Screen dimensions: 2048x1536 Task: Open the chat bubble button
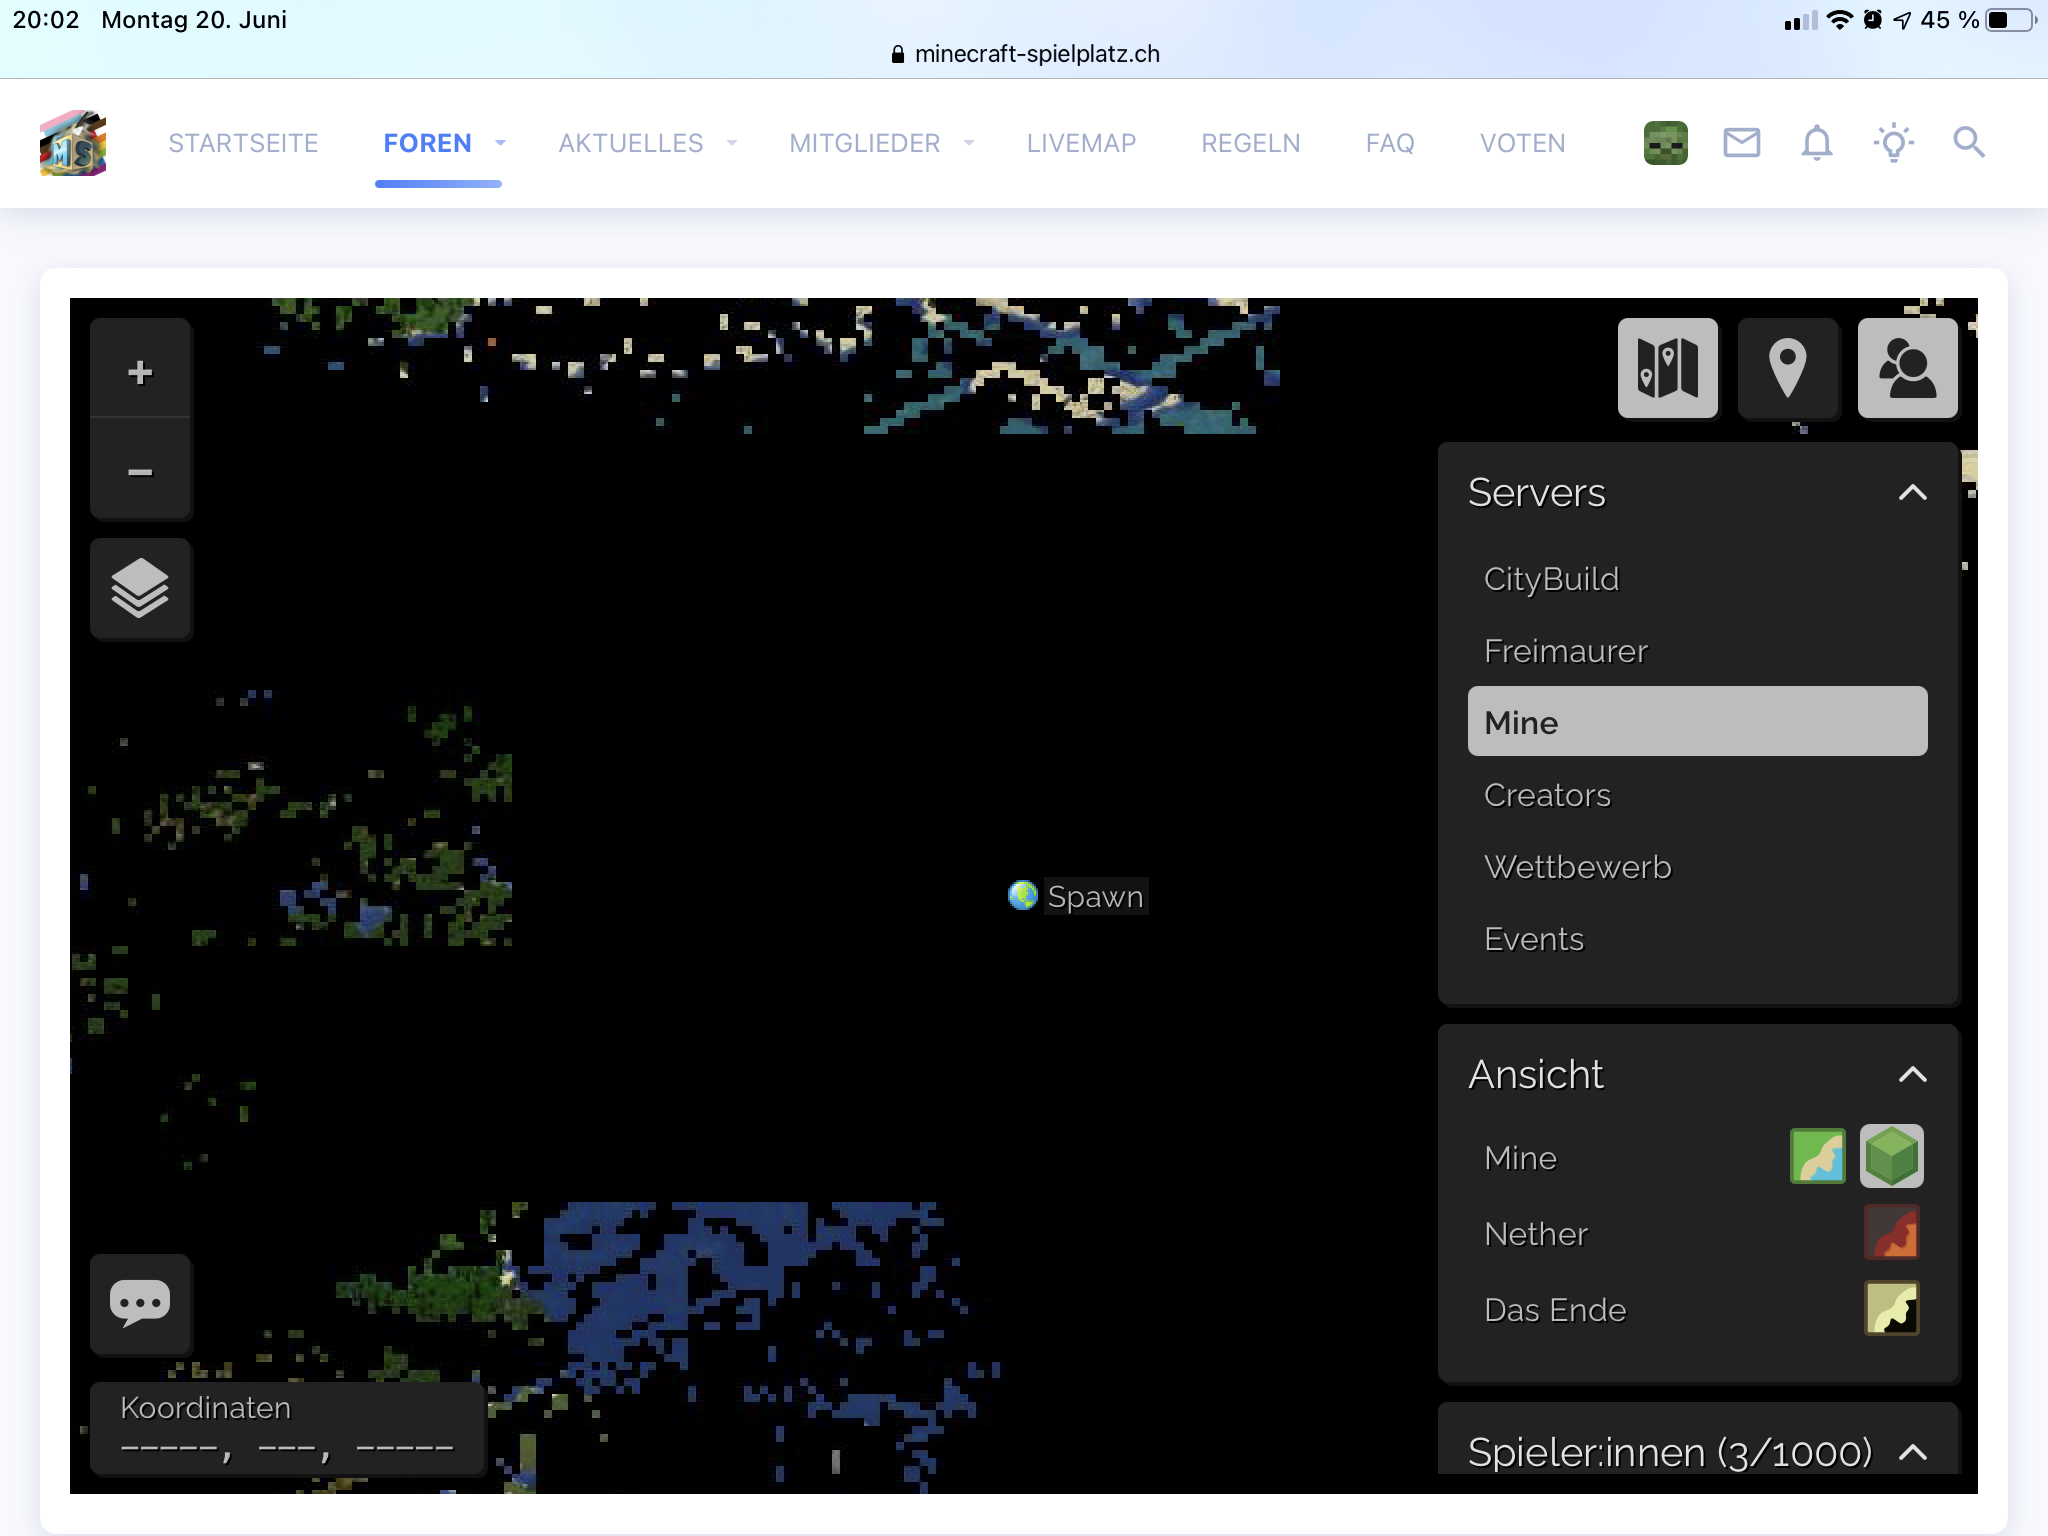[x=140, y=1303]
